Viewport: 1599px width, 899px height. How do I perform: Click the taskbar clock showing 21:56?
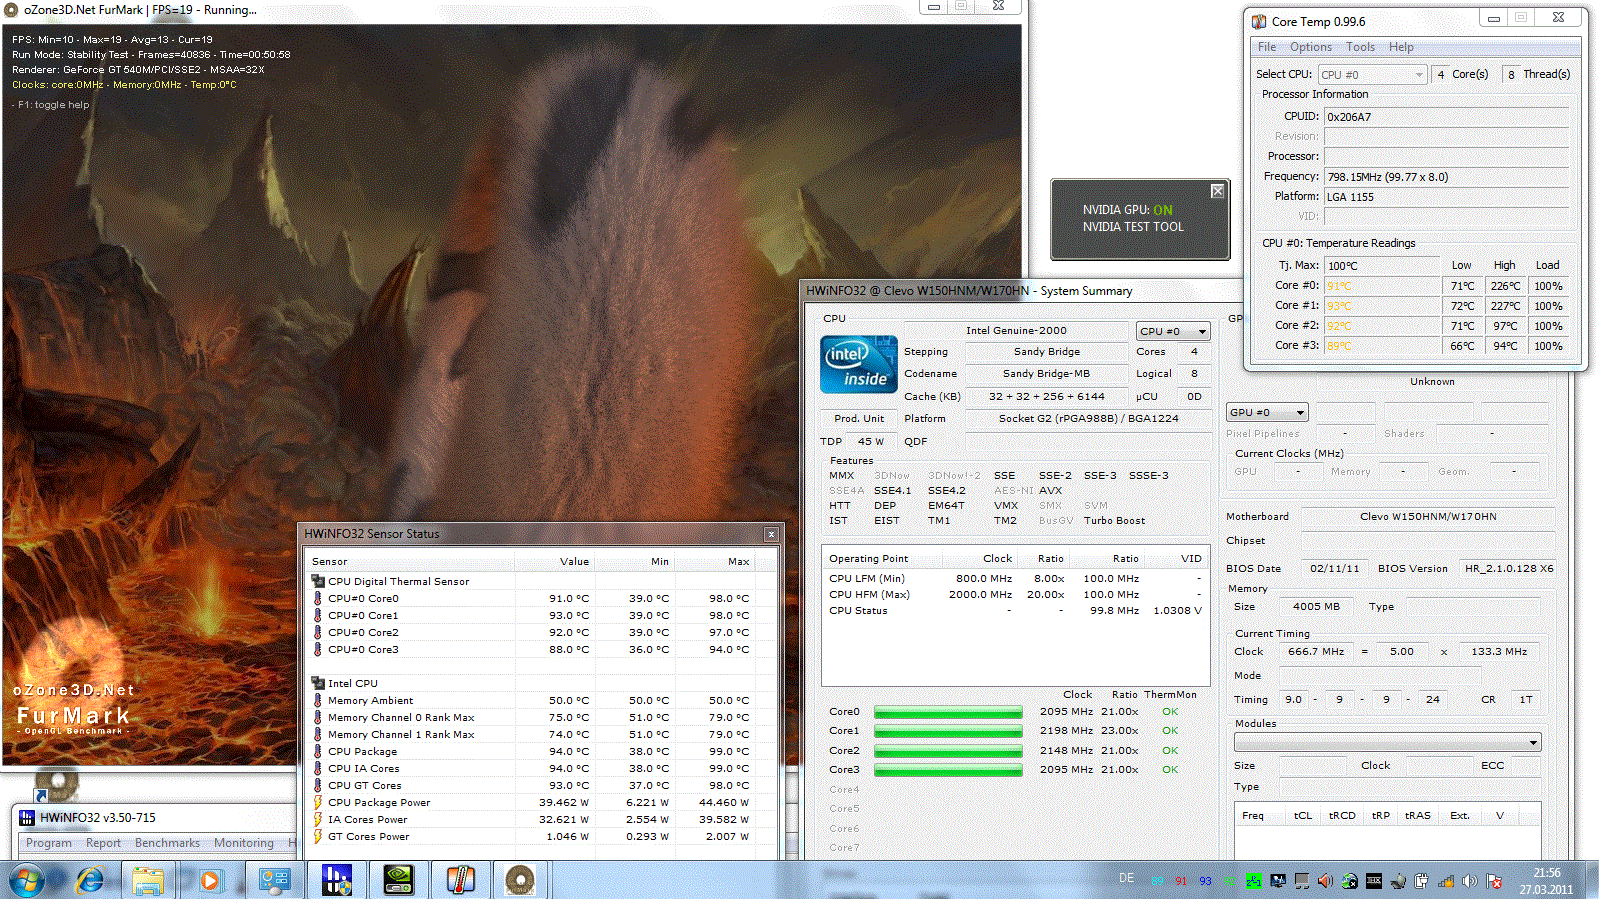click(1546, 880)
